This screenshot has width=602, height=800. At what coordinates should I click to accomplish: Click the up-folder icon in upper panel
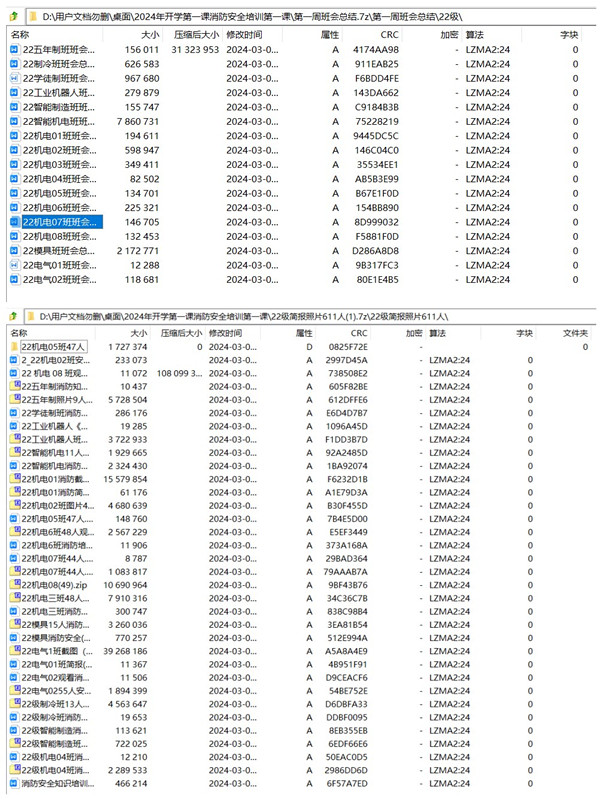tap(14, 16)
